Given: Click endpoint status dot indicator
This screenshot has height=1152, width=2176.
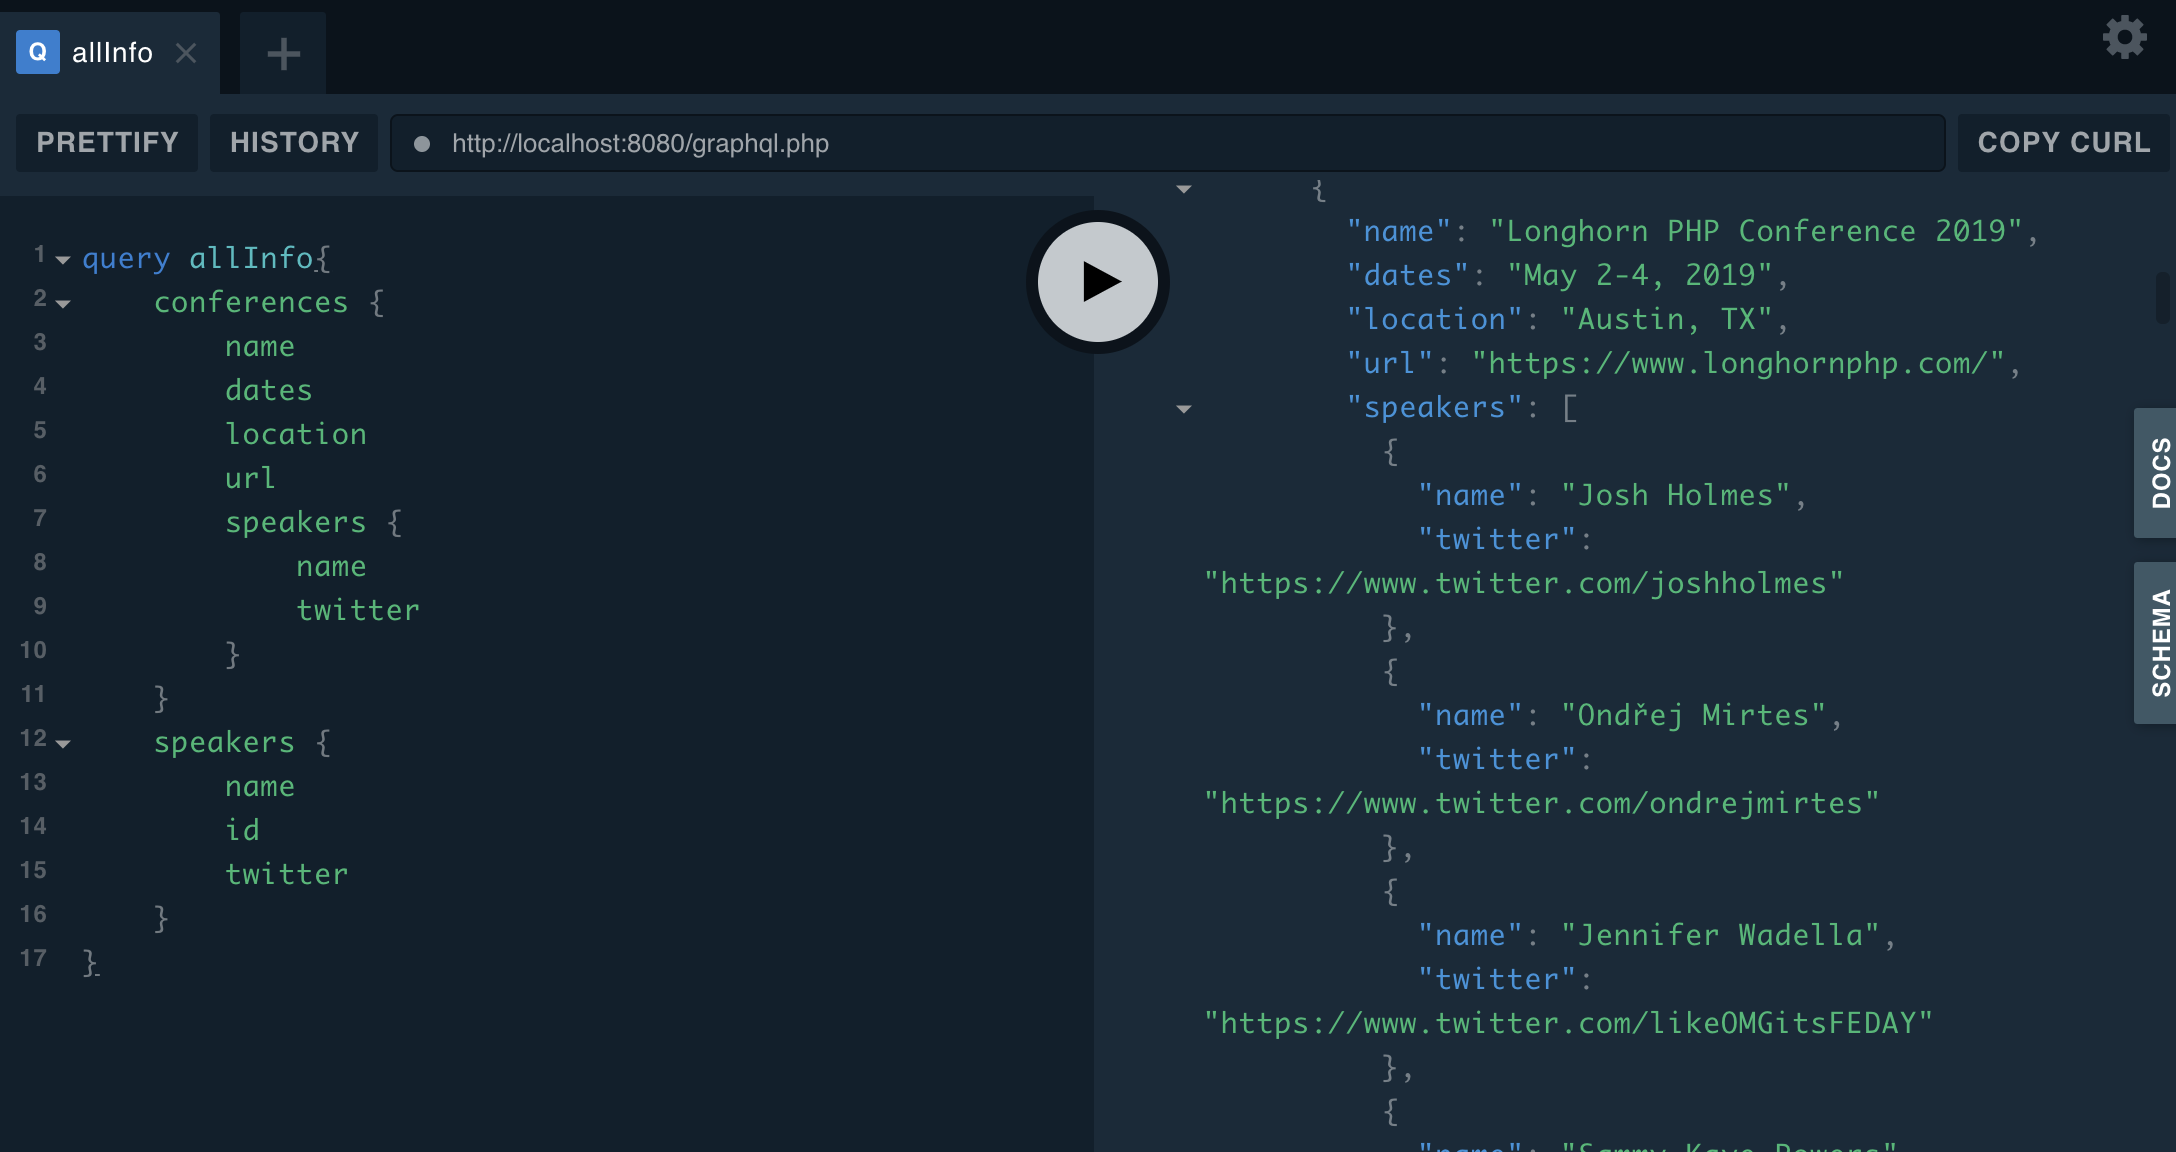Looking at the screenshot, I should [x=422, y=144].
